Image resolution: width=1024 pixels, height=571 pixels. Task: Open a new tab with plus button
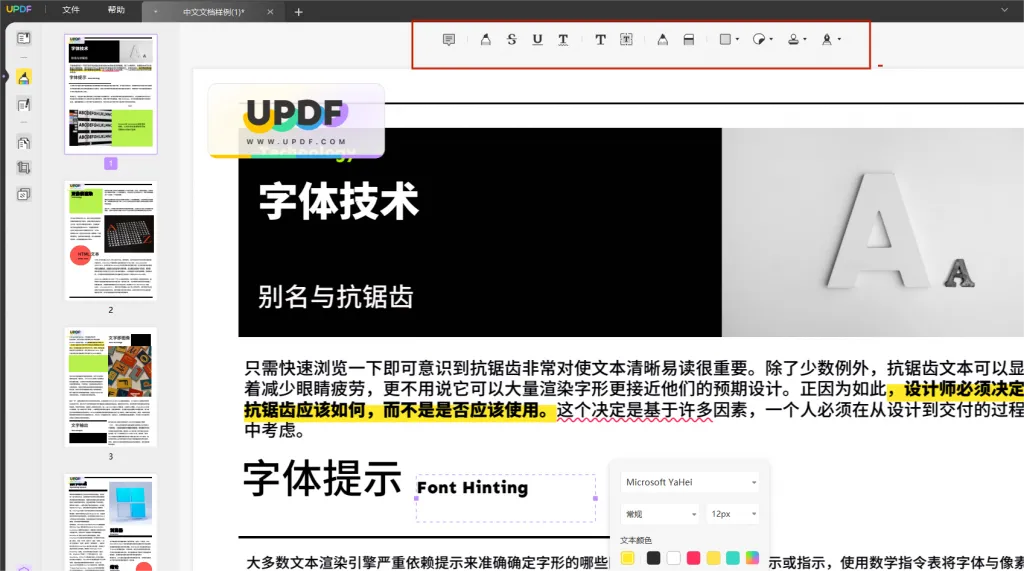[298, 12]
